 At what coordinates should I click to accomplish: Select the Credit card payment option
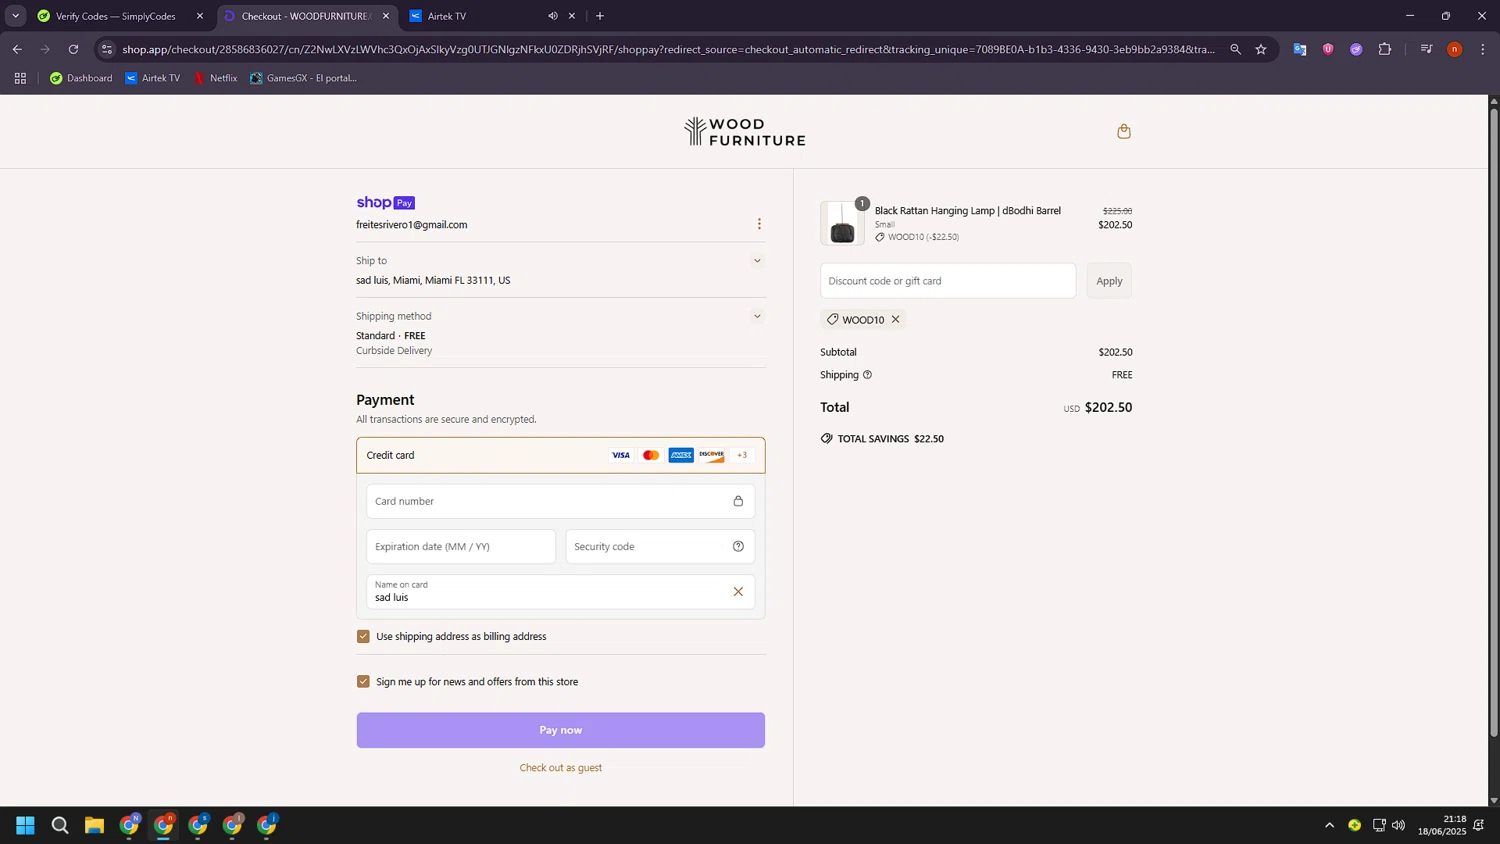[x=561, y=455]
